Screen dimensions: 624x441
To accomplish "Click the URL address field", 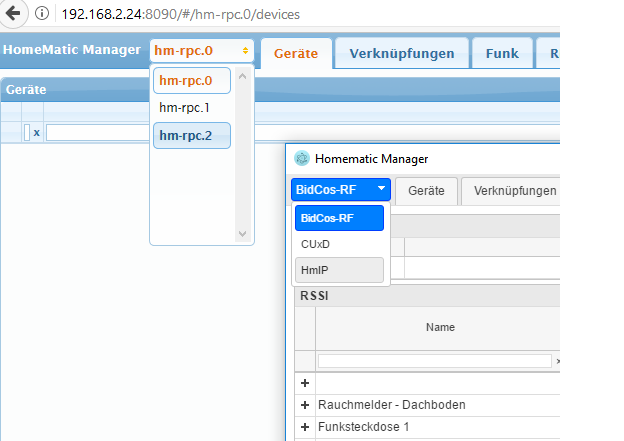I will point(180,14).
